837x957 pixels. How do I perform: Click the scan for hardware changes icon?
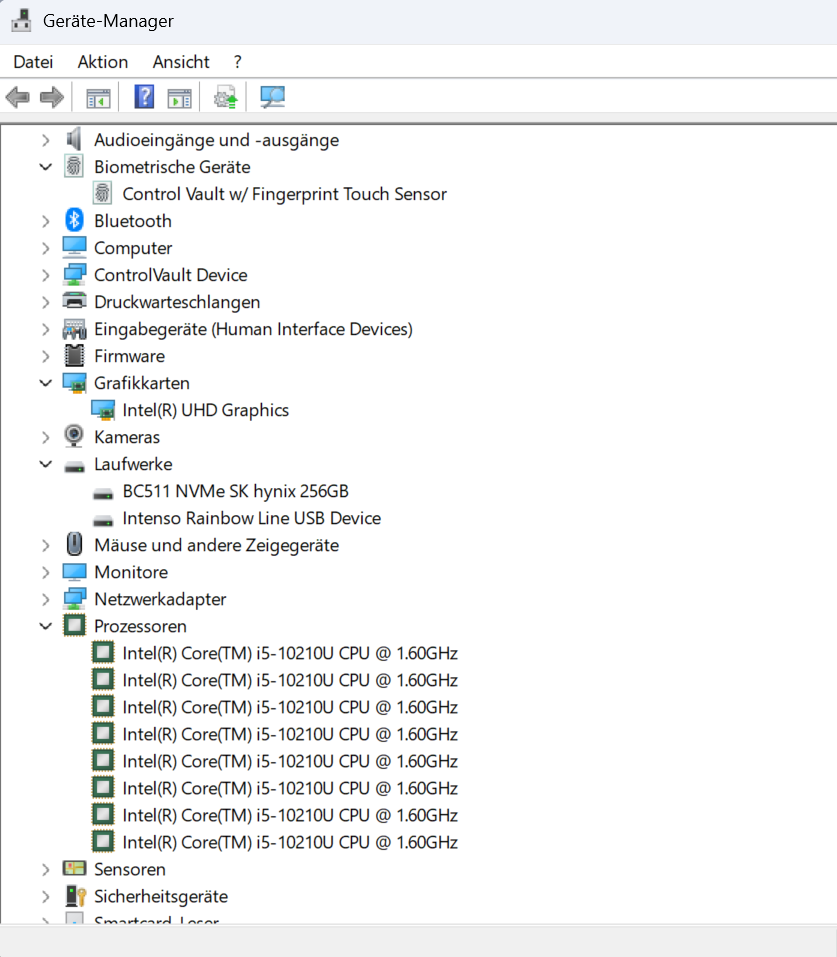pos(272,97)
